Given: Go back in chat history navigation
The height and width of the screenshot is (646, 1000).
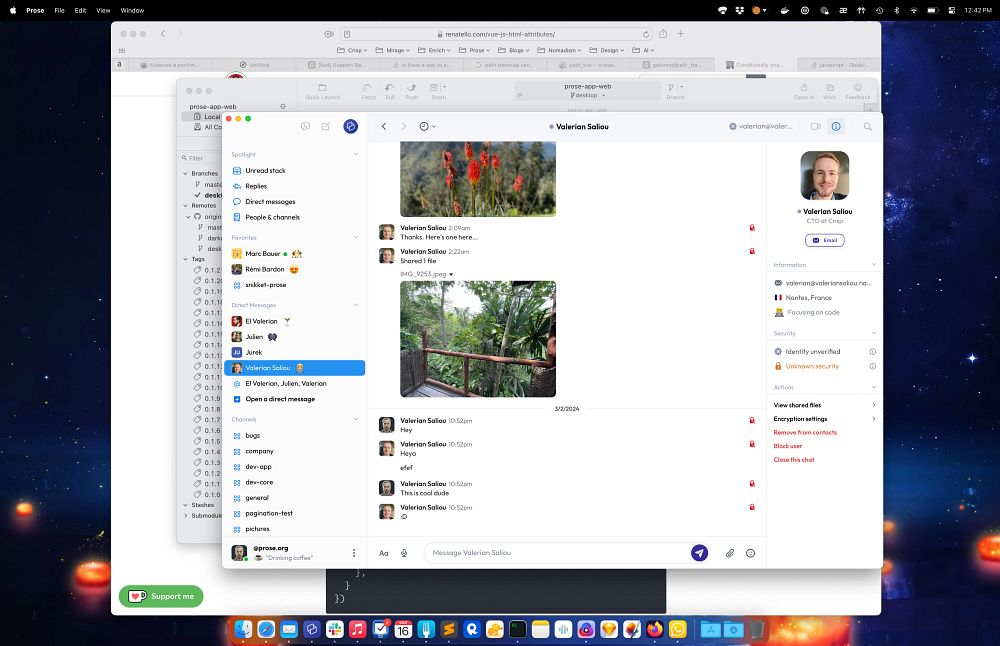Looking at the screenshot, I should click(384, 126).
